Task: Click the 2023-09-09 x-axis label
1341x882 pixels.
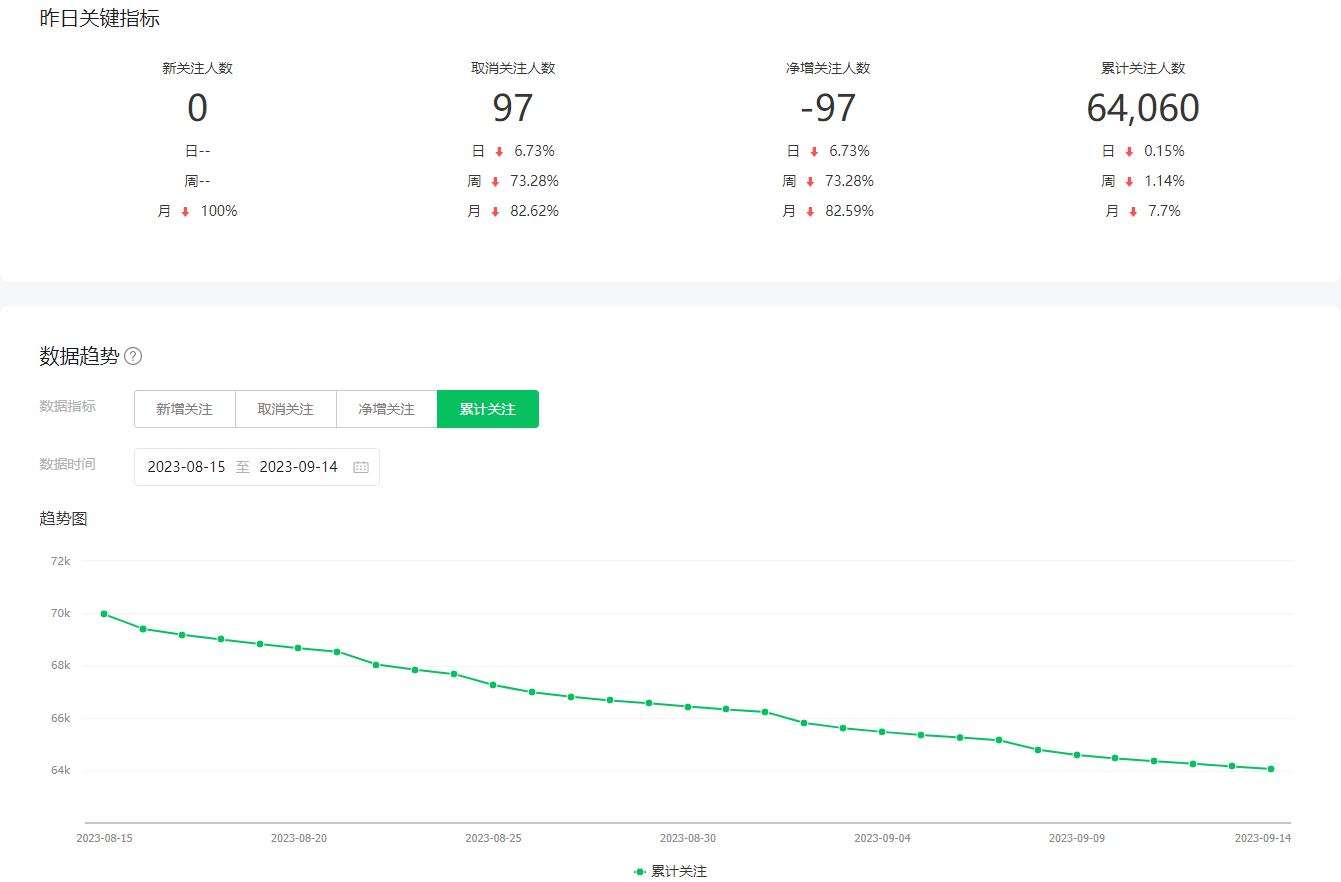Action: (1076, 838)
